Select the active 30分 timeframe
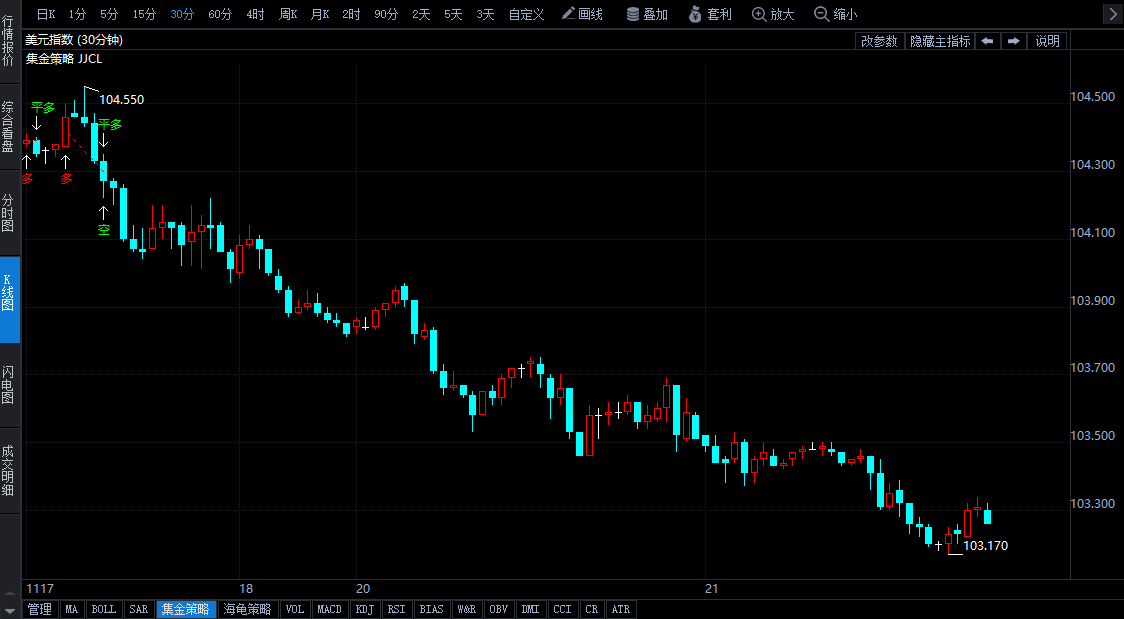1124x619 pixels. 182,14
